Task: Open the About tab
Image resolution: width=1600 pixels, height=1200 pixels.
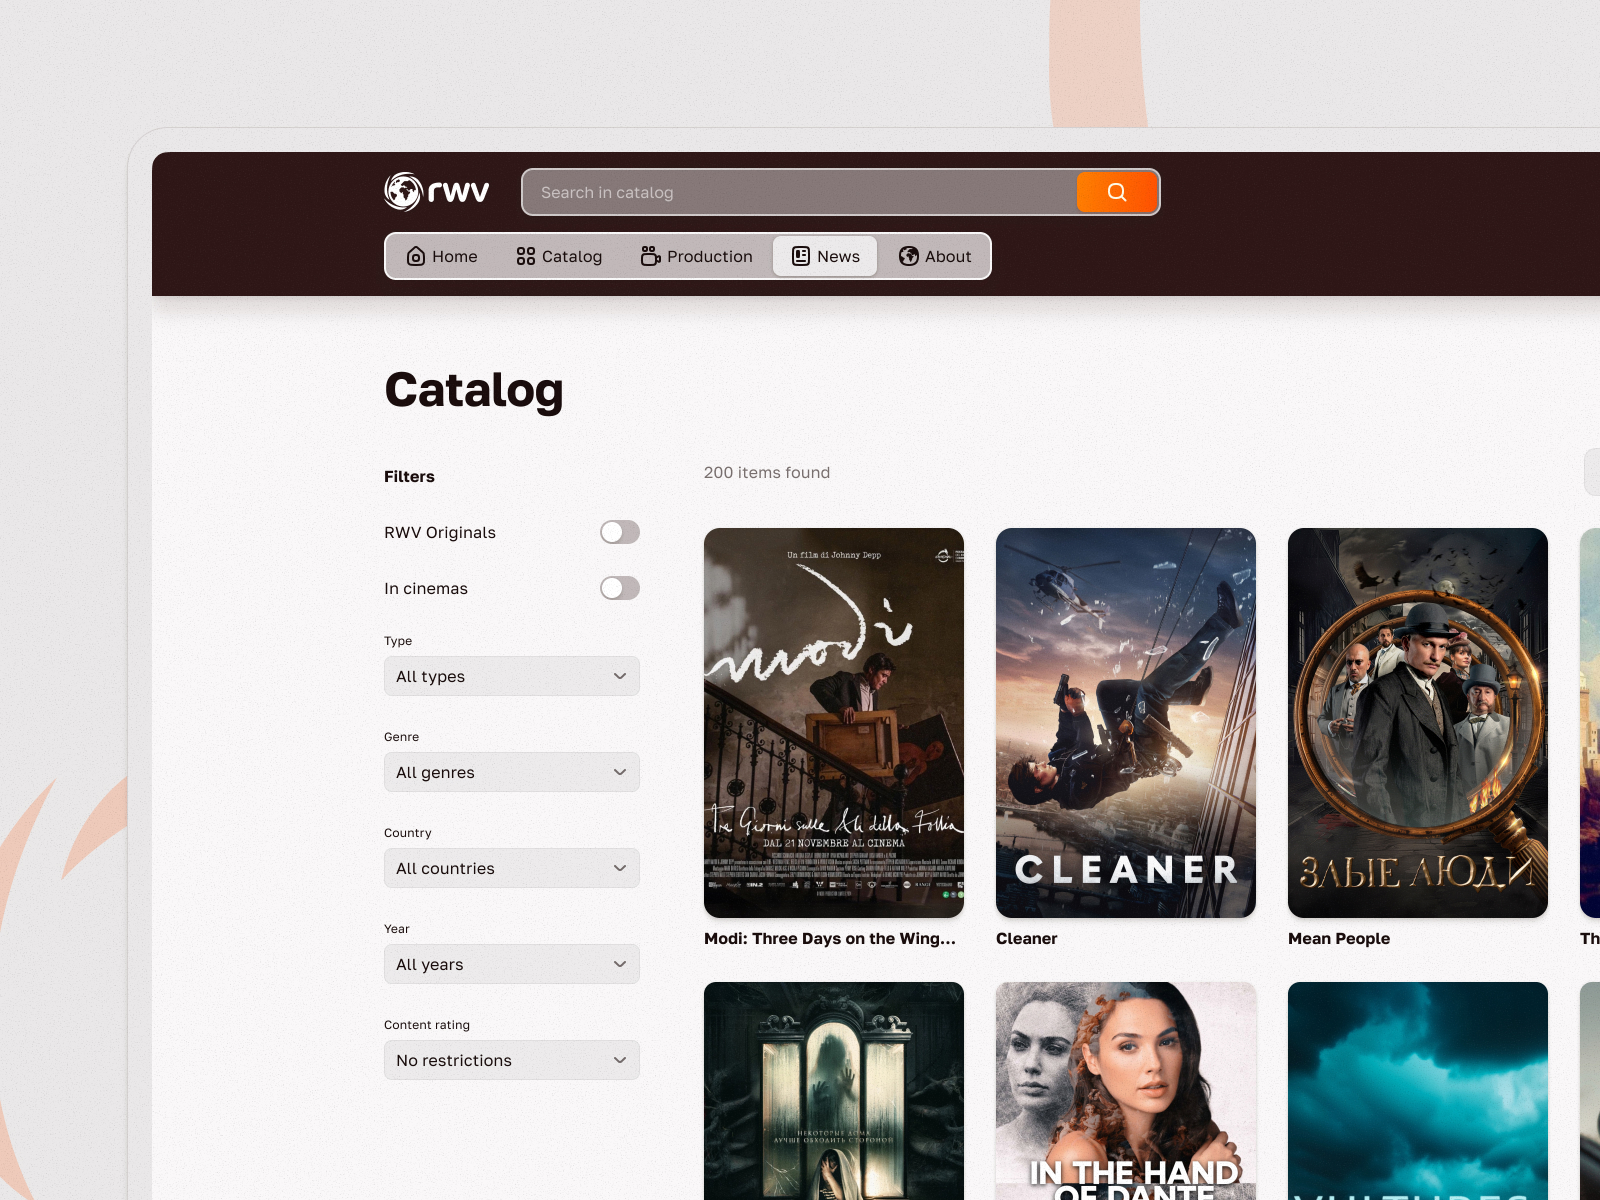Action: (935, 256)
